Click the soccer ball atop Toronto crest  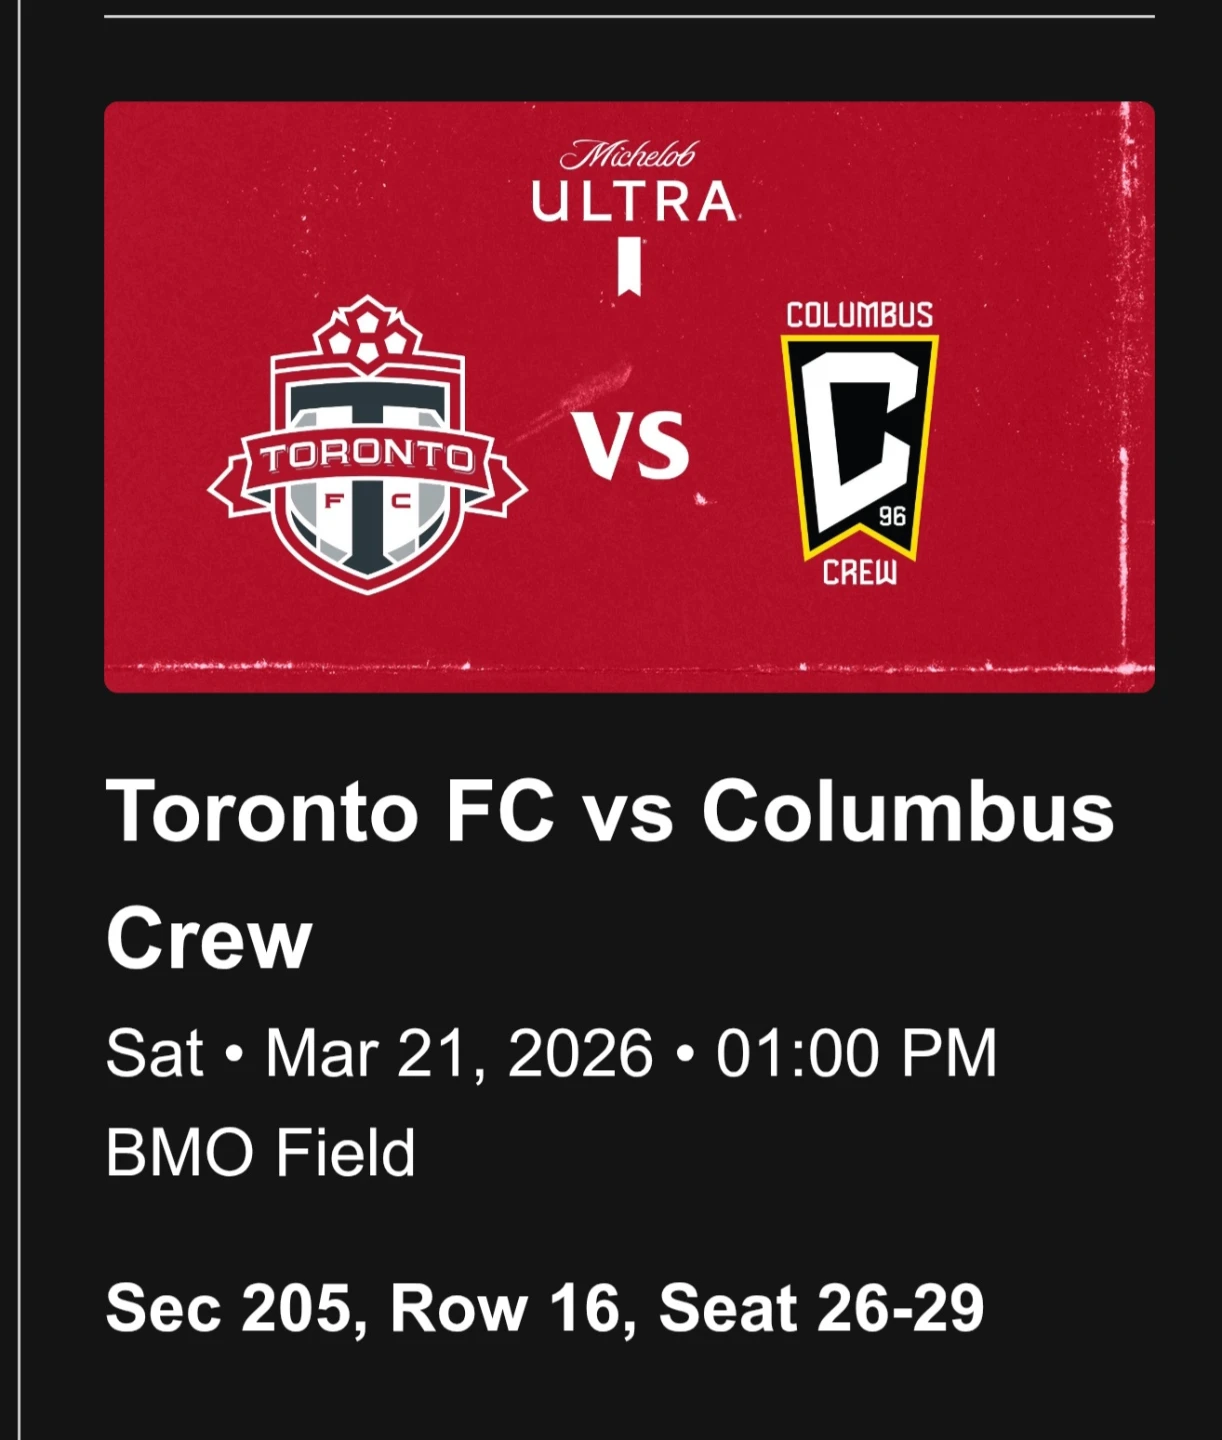pos(367,333)
